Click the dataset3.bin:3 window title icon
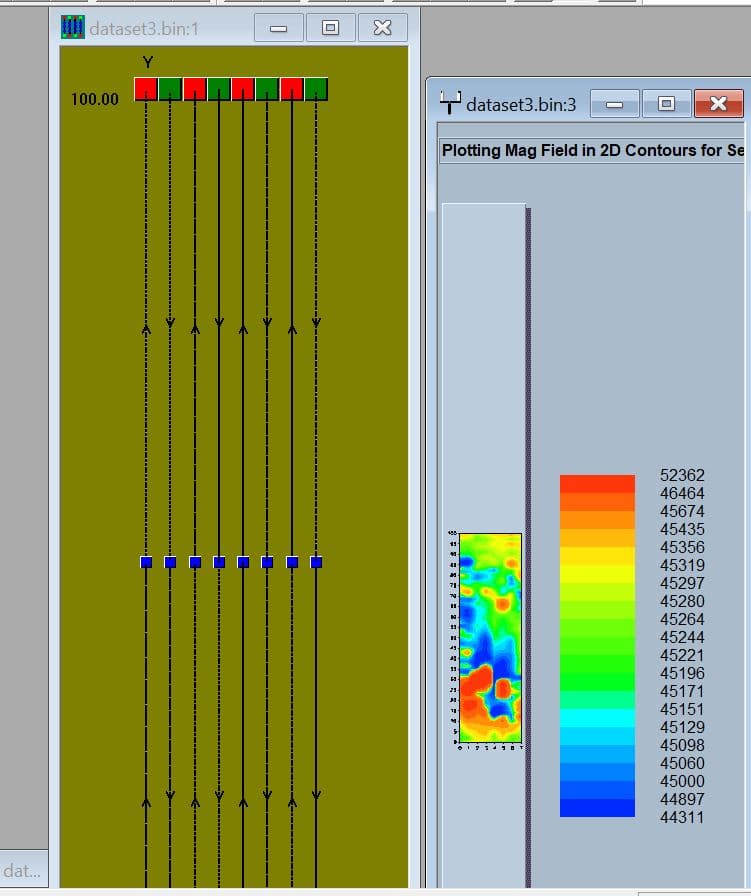 pos(451,103)
